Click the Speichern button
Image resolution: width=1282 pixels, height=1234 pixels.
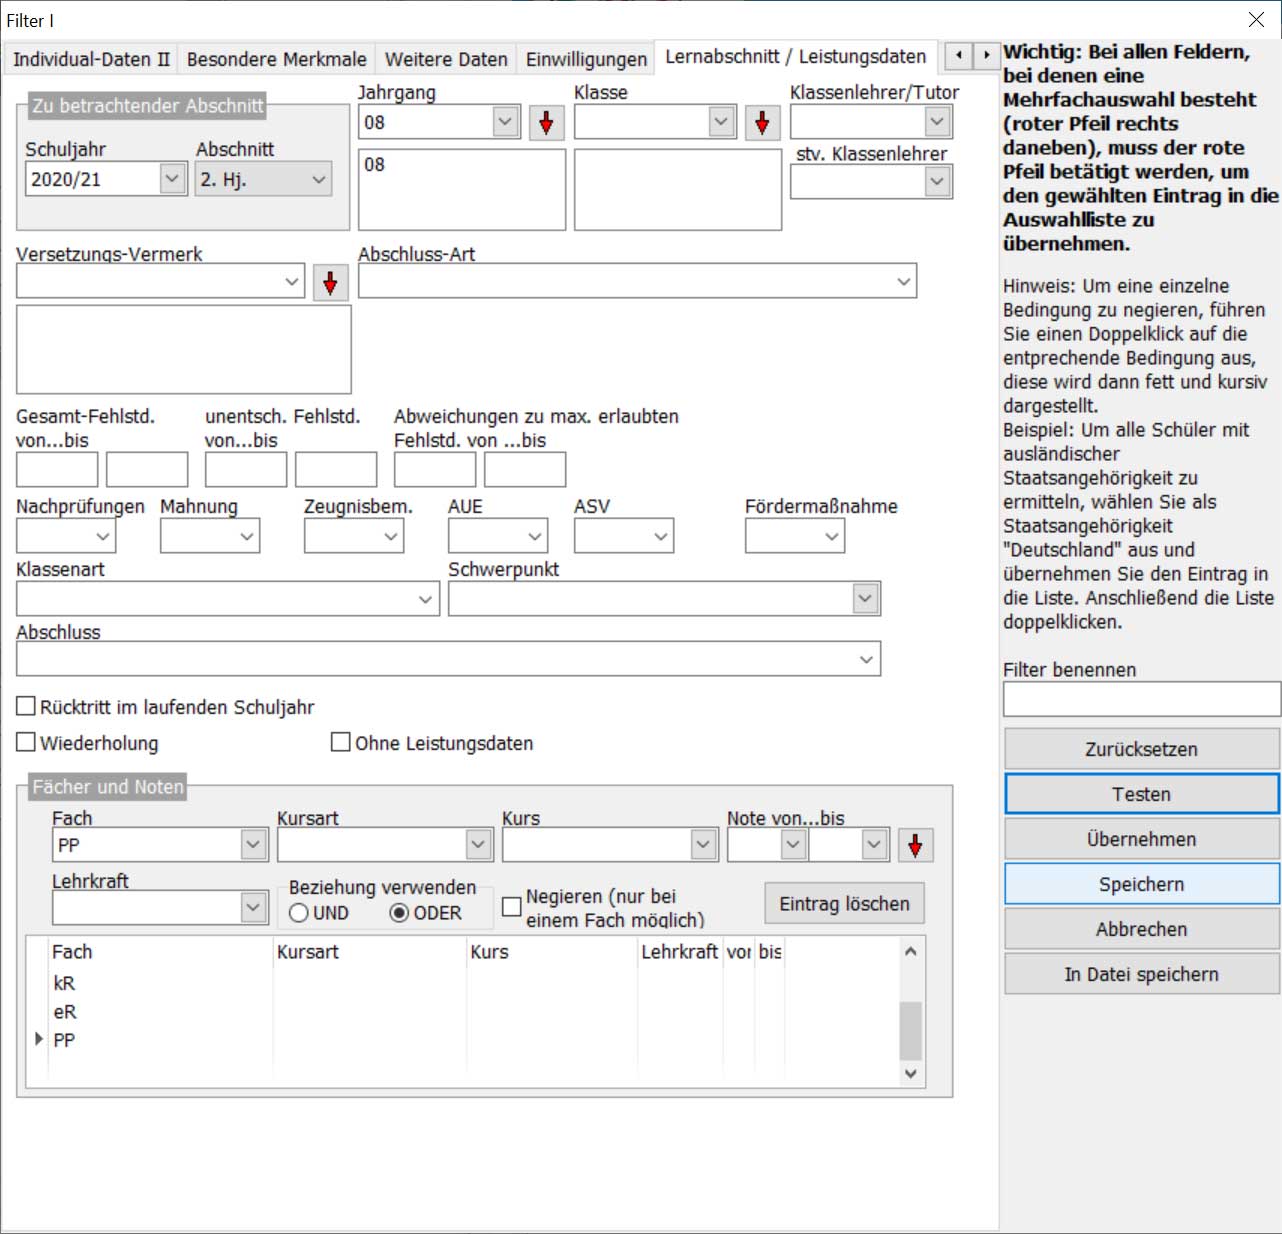(1141, 884)
